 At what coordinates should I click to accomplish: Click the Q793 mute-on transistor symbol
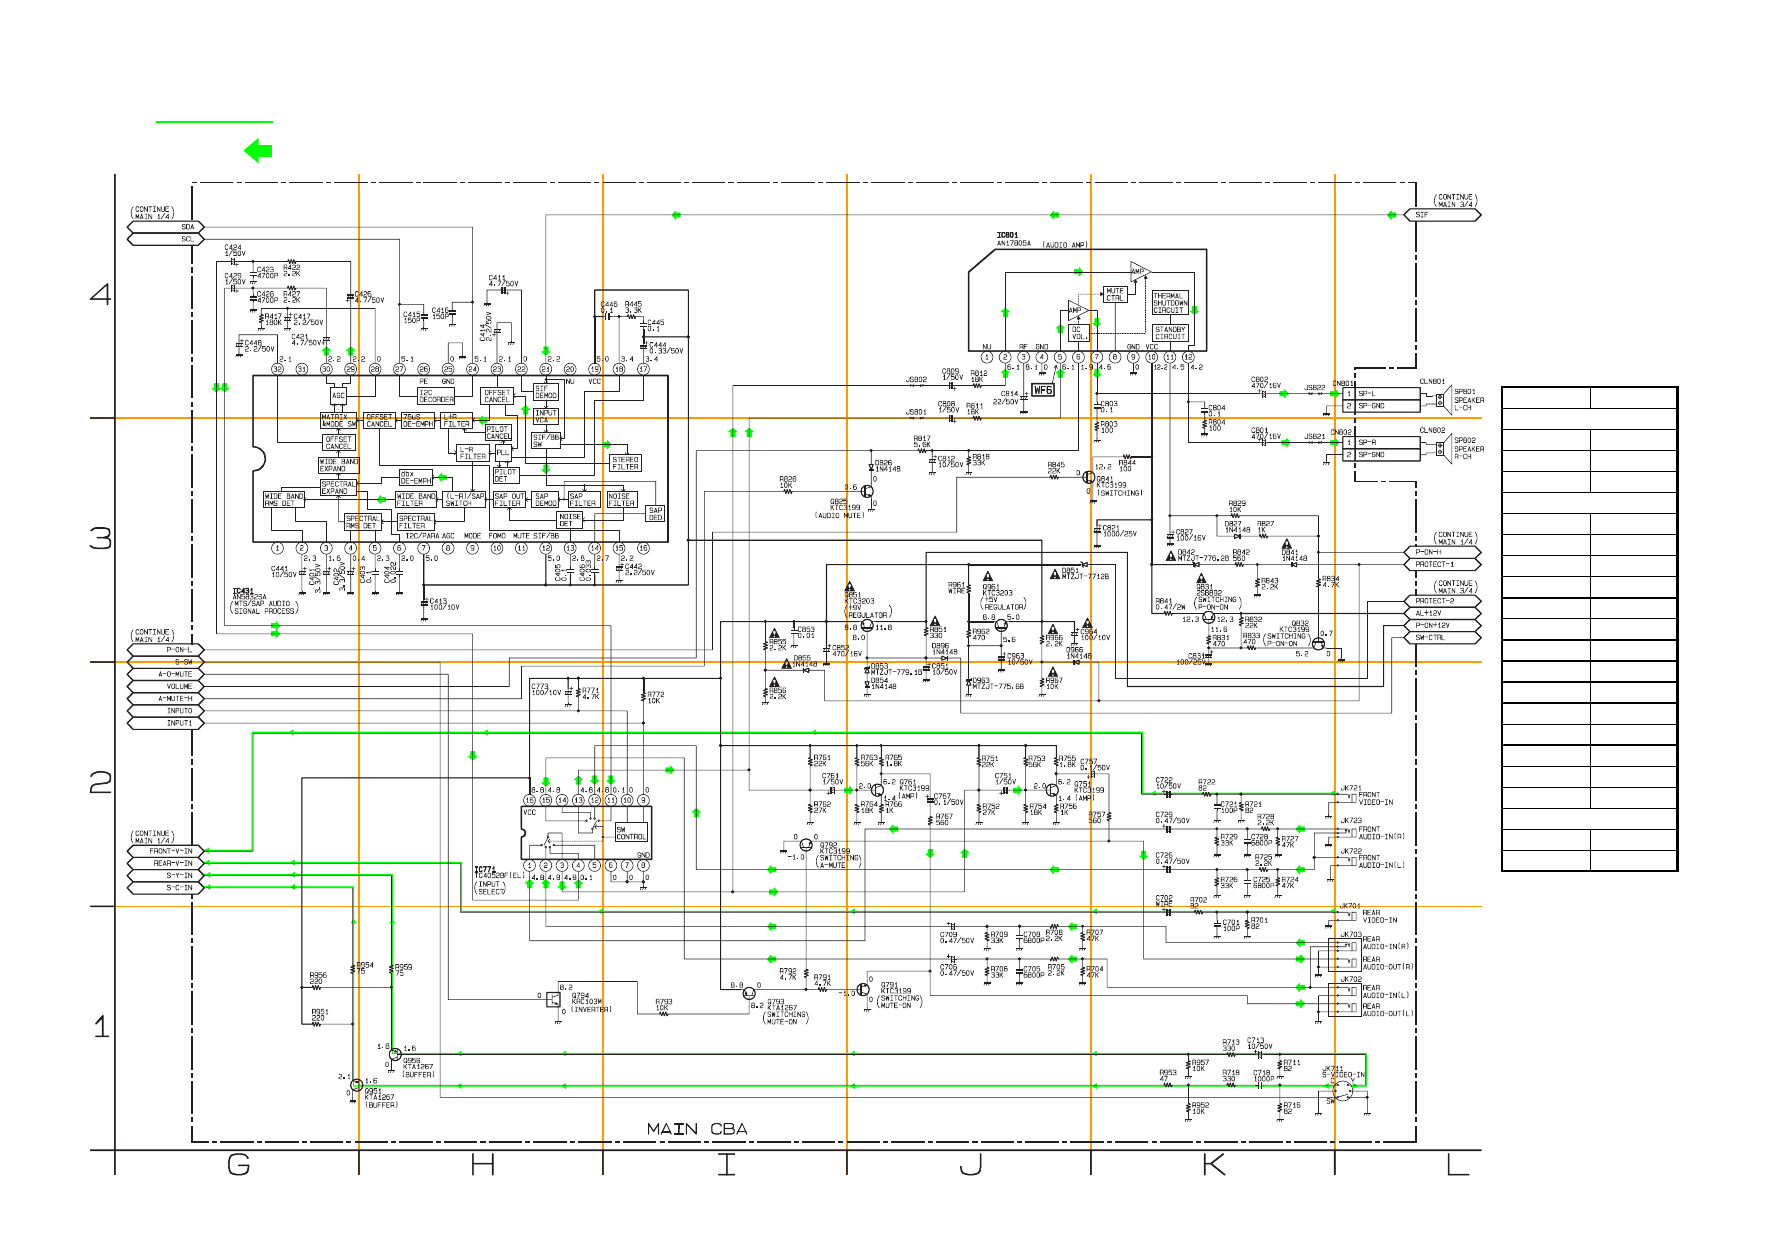pyautogui.click(x=750, y=991)
